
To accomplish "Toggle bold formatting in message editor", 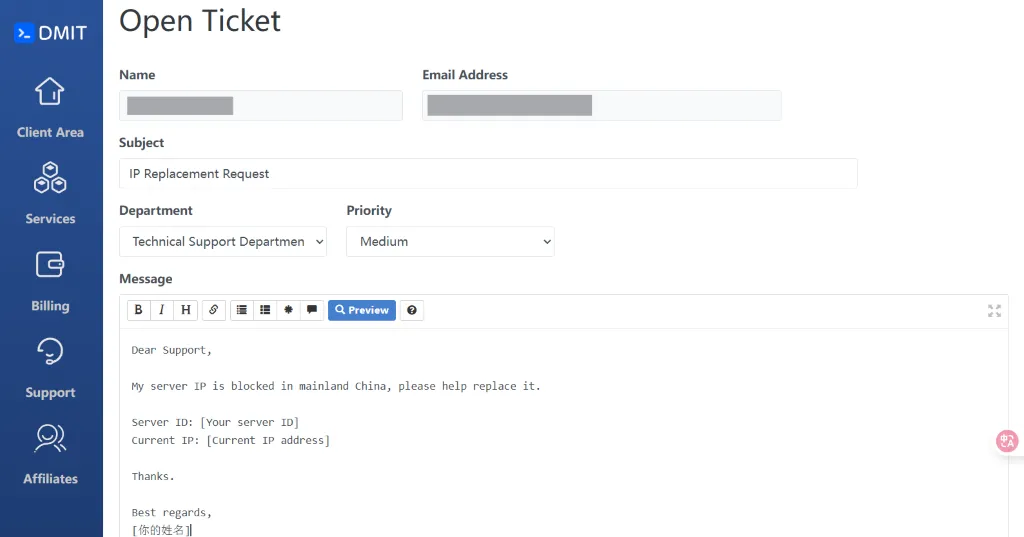I will pos(139,310).
